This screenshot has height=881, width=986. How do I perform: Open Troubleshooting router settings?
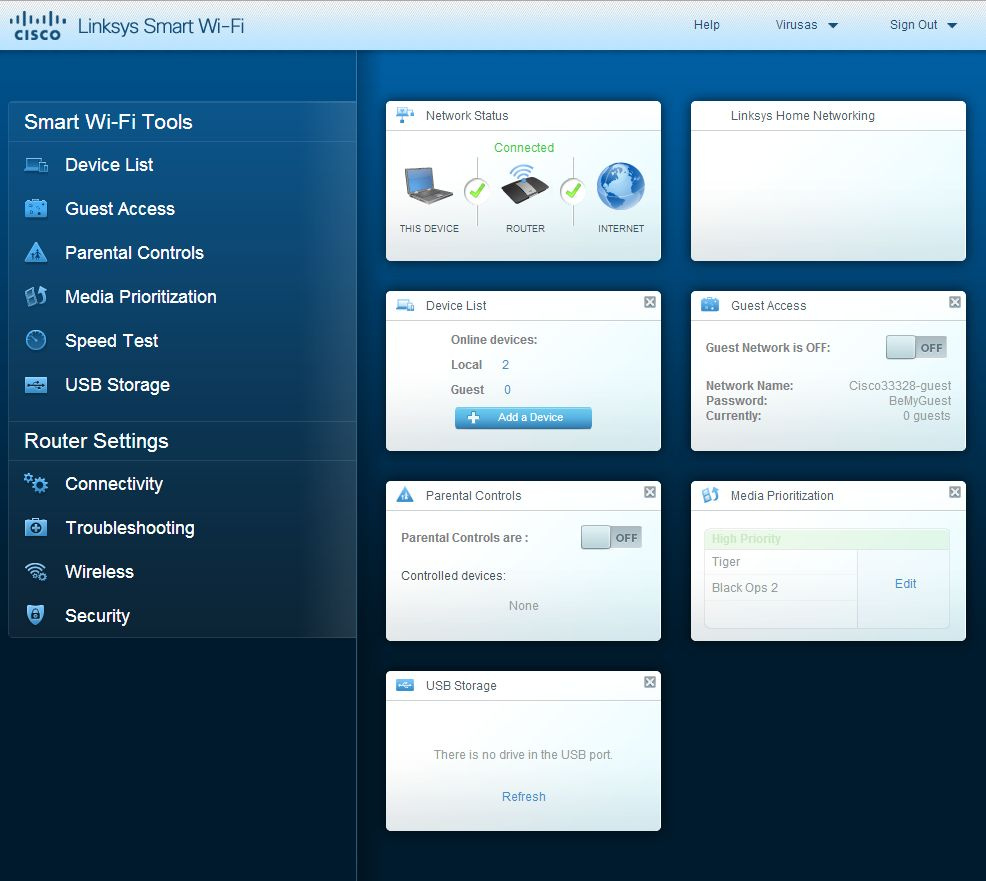pos(130,528)
